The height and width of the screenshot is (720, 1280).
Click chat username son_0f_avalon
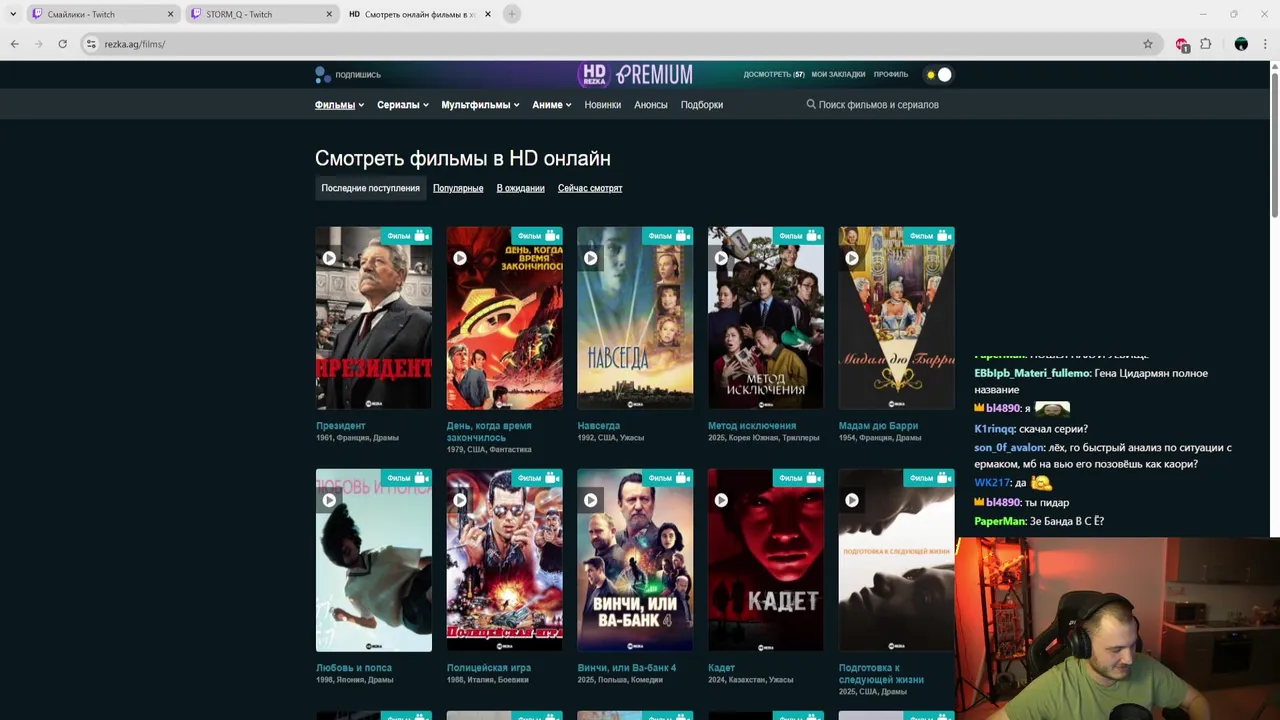coord(1009,448)
